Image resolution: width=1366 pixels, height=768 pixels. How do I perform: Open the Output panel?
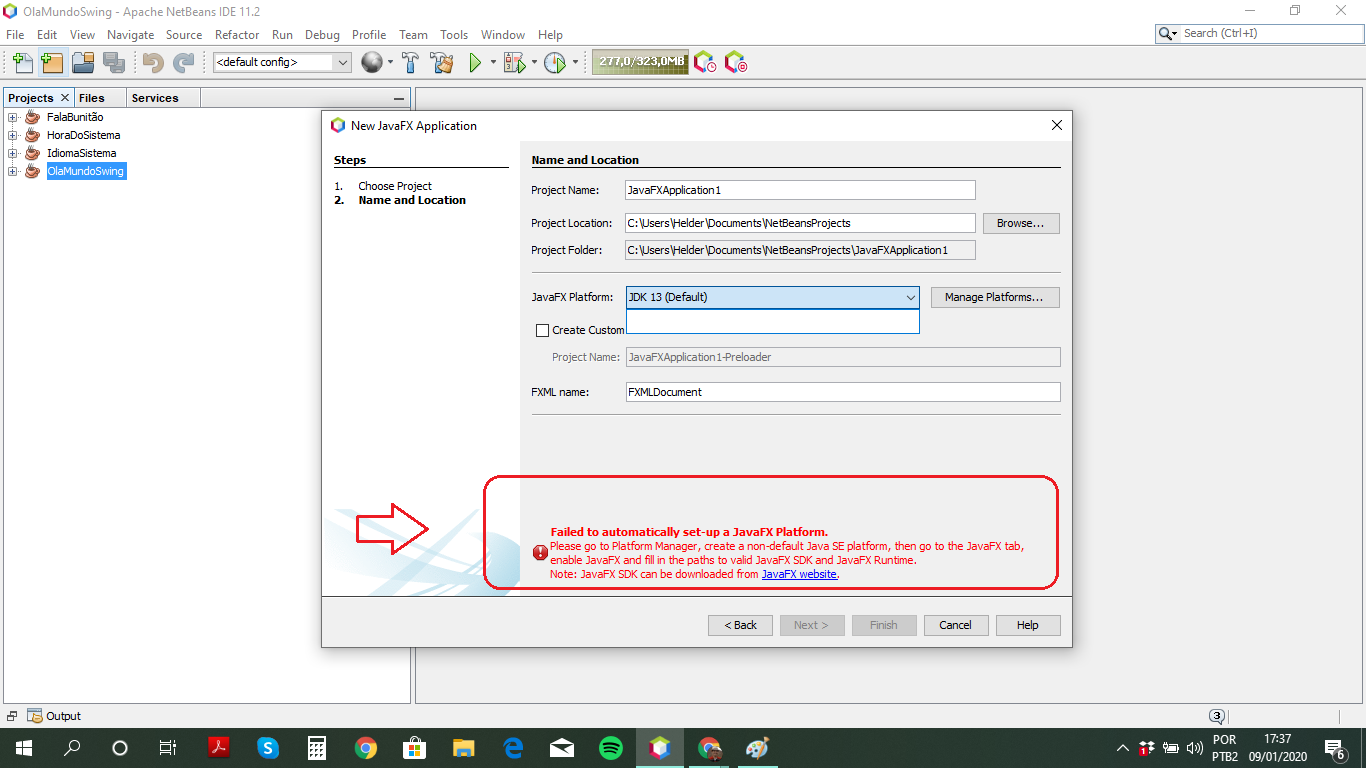pyautogui.click(x=55, y=716)
